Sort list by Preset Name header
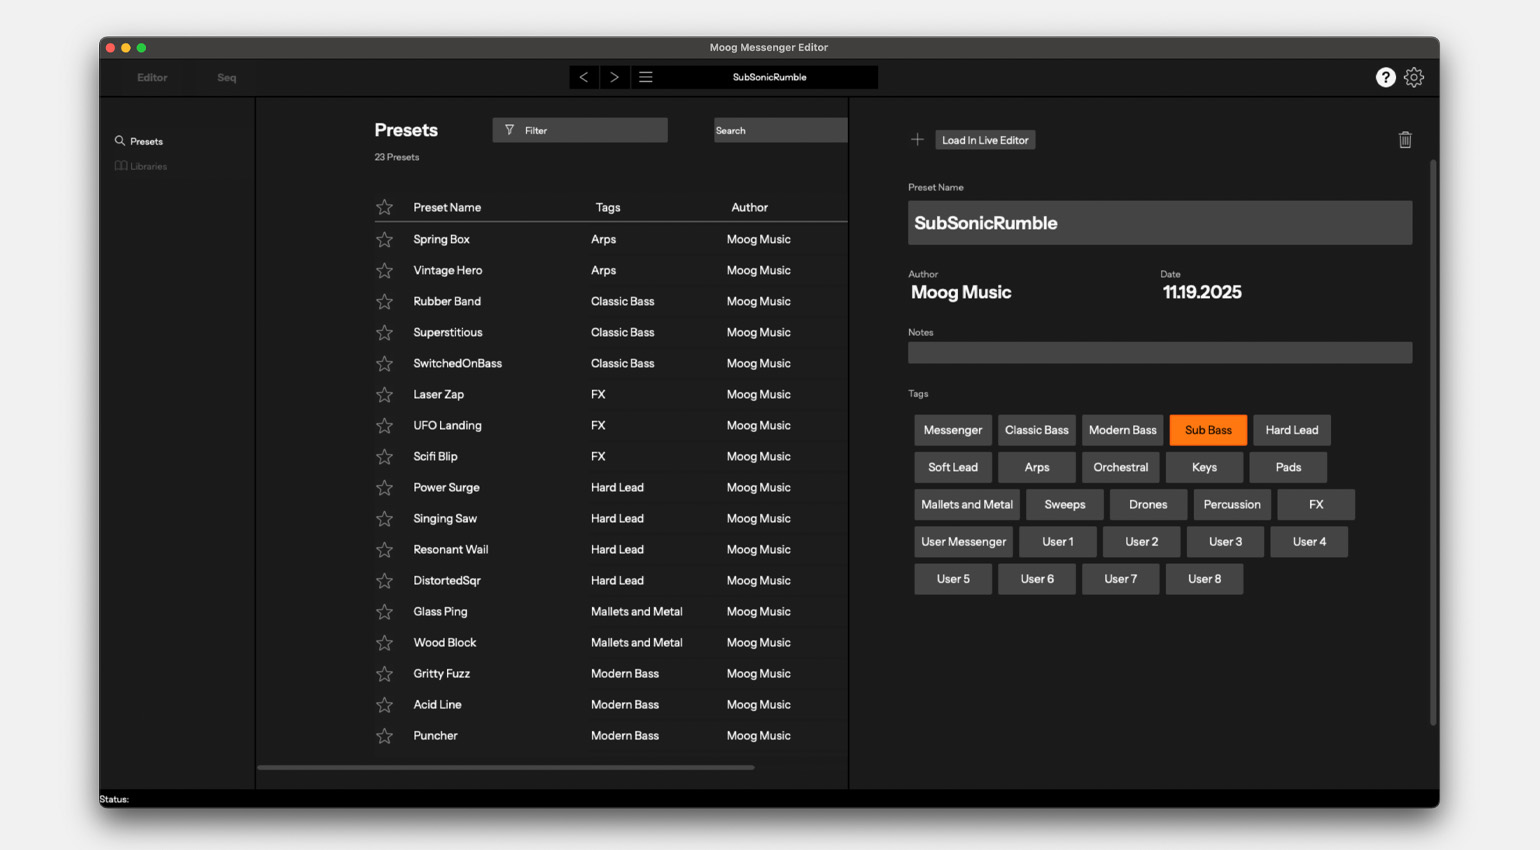Image resolution: width=1540 pixels, height=850 pixels. 447,208
